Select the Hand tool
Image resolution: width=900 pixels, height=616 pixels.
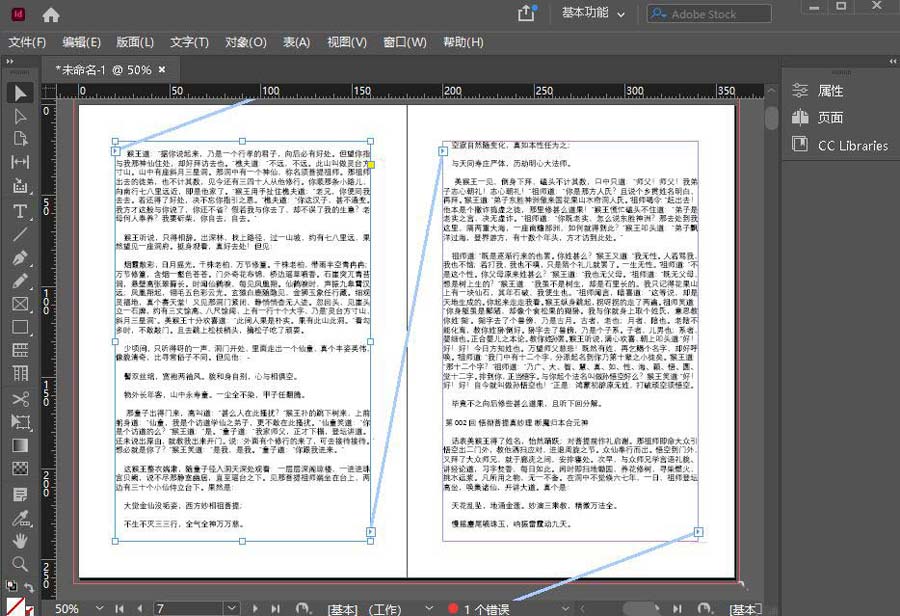[20, 541]
